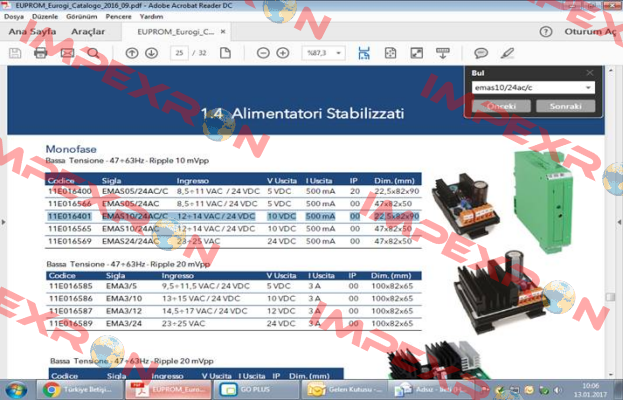Select code 11E016565 in the table
Screen dimensions: 623x400
point(70,229)
